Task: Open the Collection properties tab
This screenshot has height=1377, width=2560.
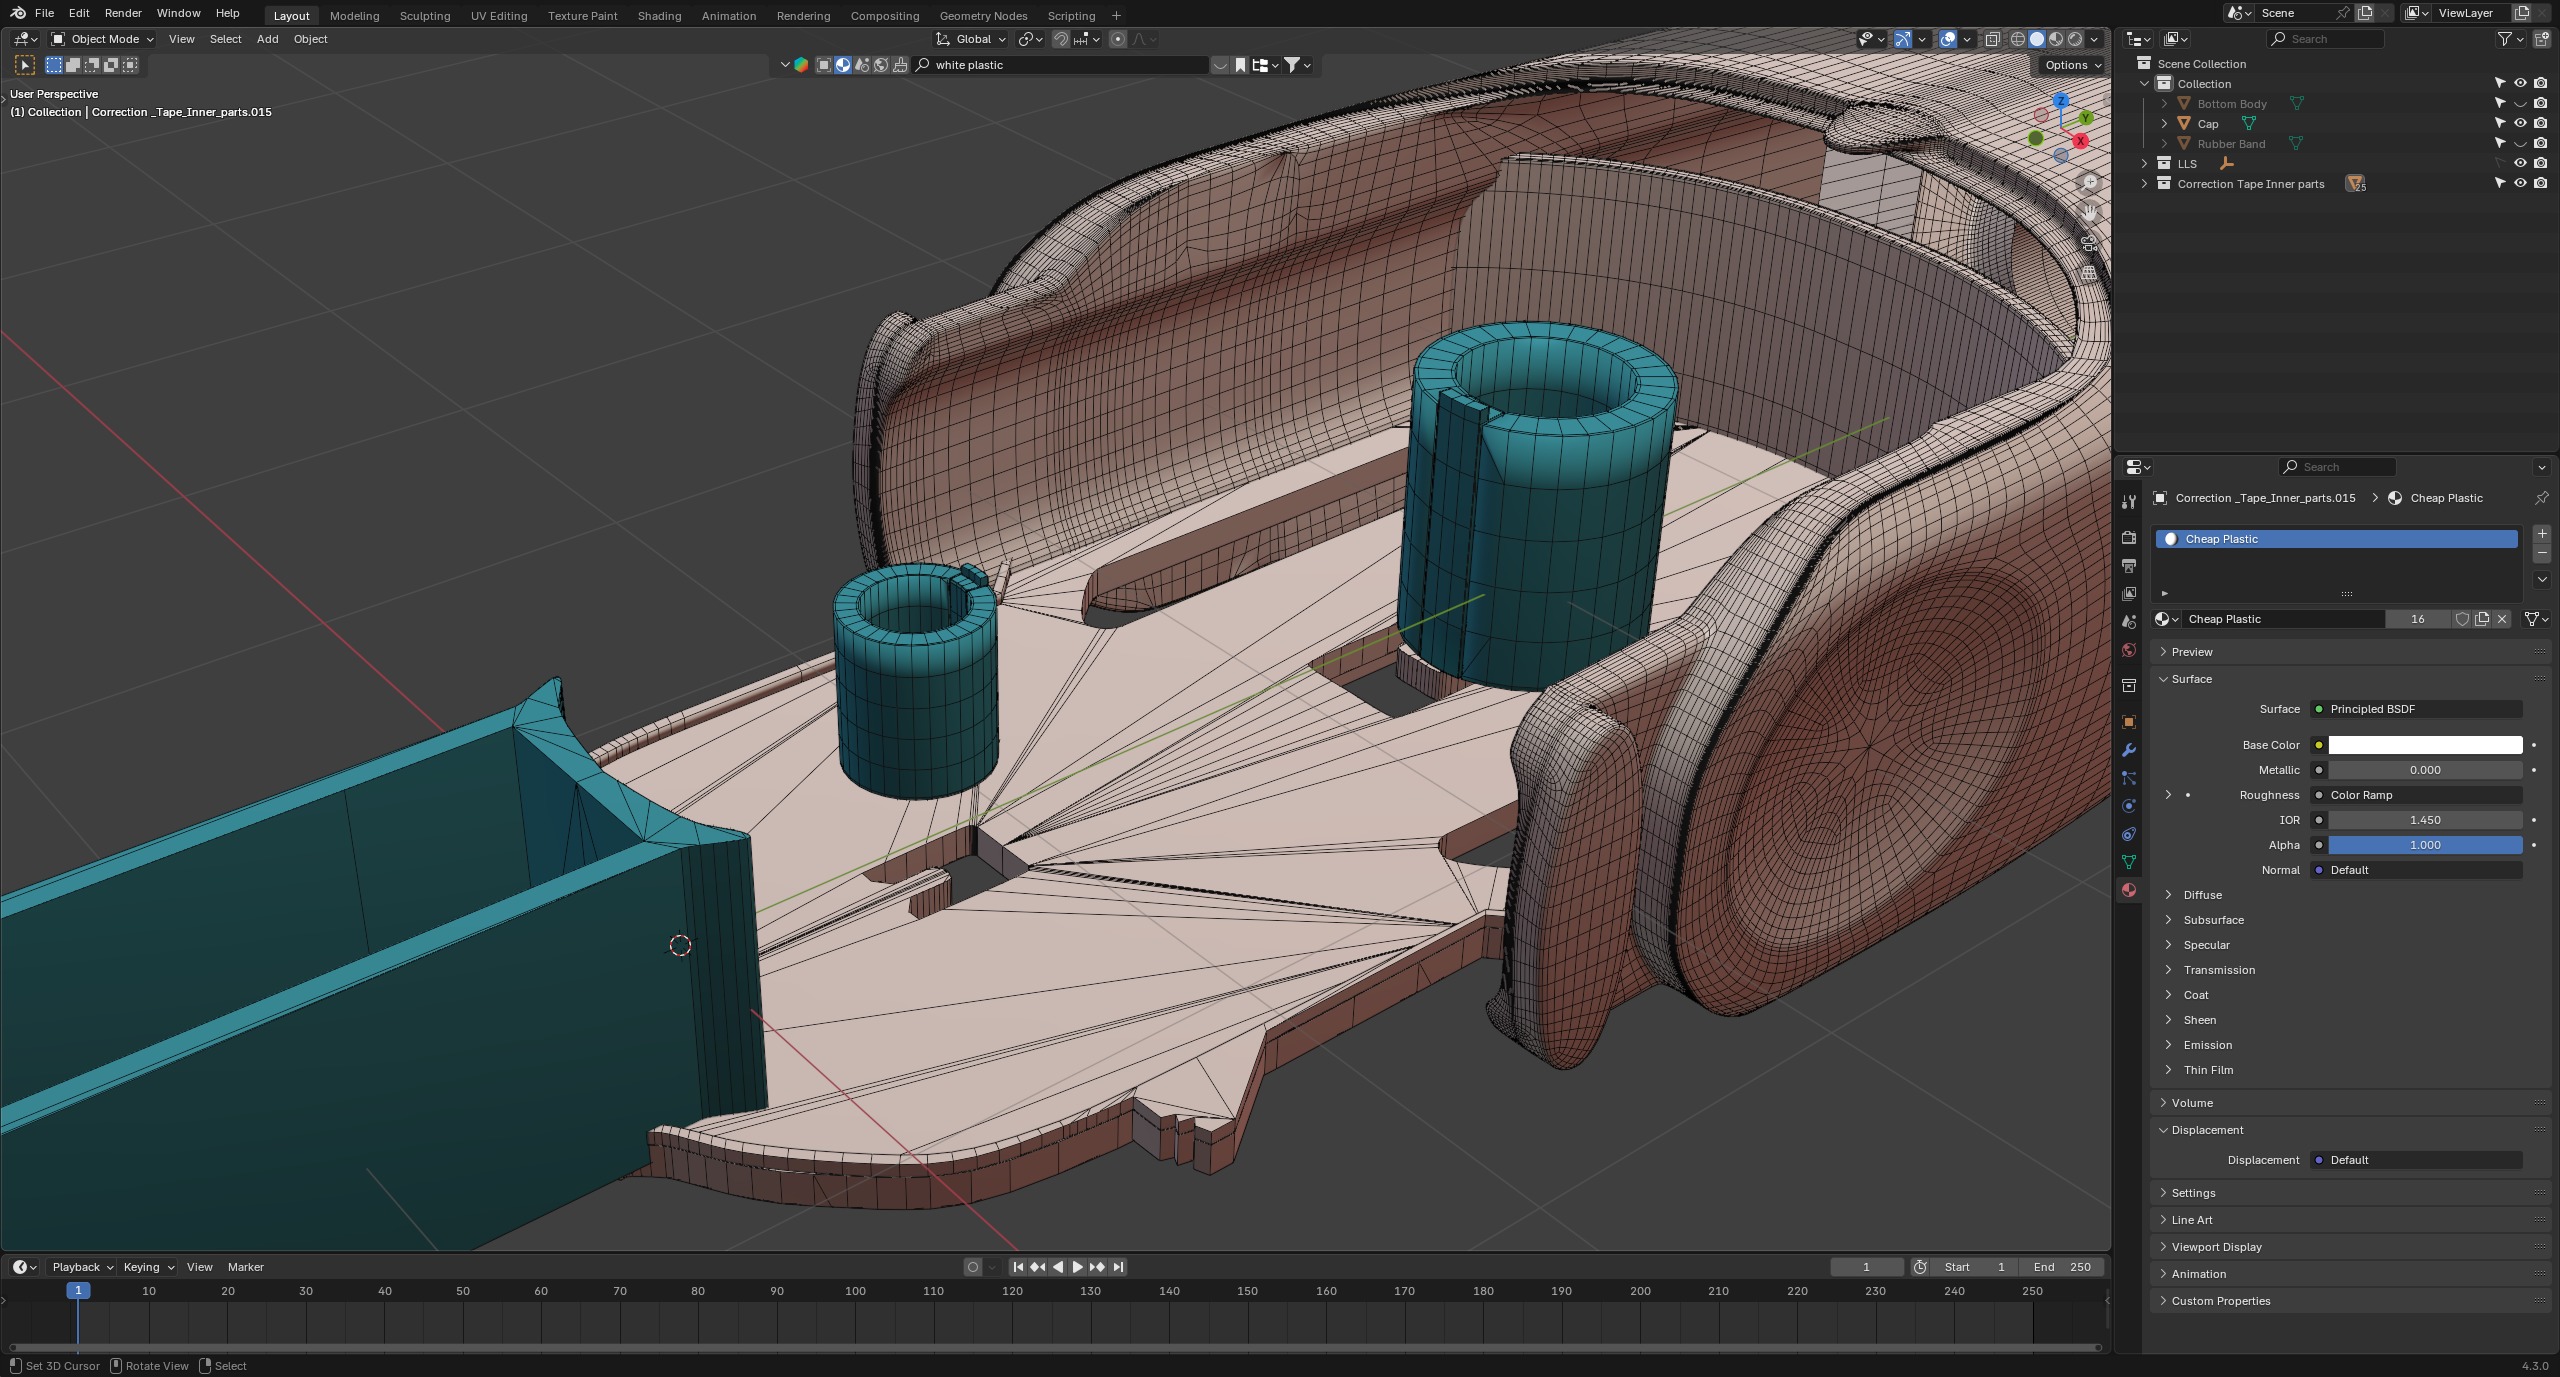Action: click(x=2128, y=686)
